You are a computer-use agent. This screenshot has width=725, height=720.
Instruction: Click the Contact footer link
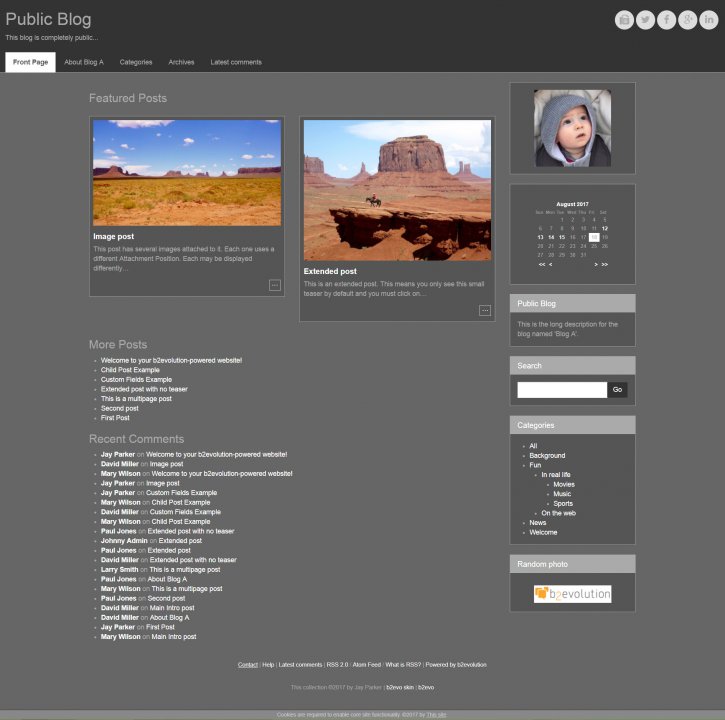point(248,665)
